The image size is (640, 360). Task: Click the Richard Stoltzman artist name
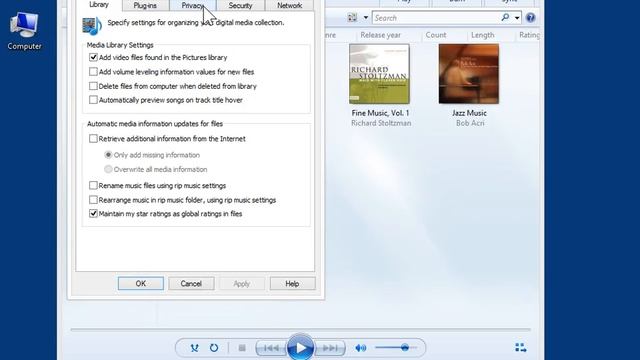click(381, 123)
